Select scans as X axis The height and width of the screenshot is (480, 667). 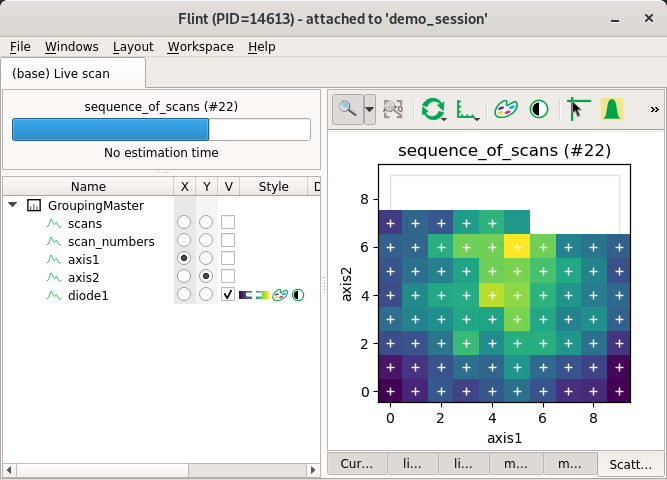click(x=184, y=222)
